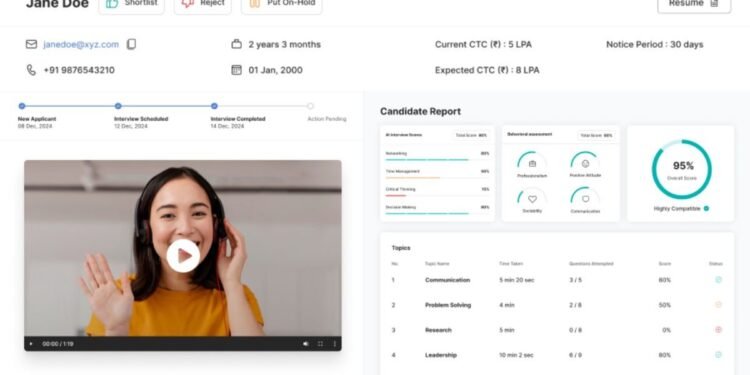This screenshot has height=375, width=750.
Task: Click 'Expected CTC (₹) : 8 LPA' text
Action: click(487, 70)
